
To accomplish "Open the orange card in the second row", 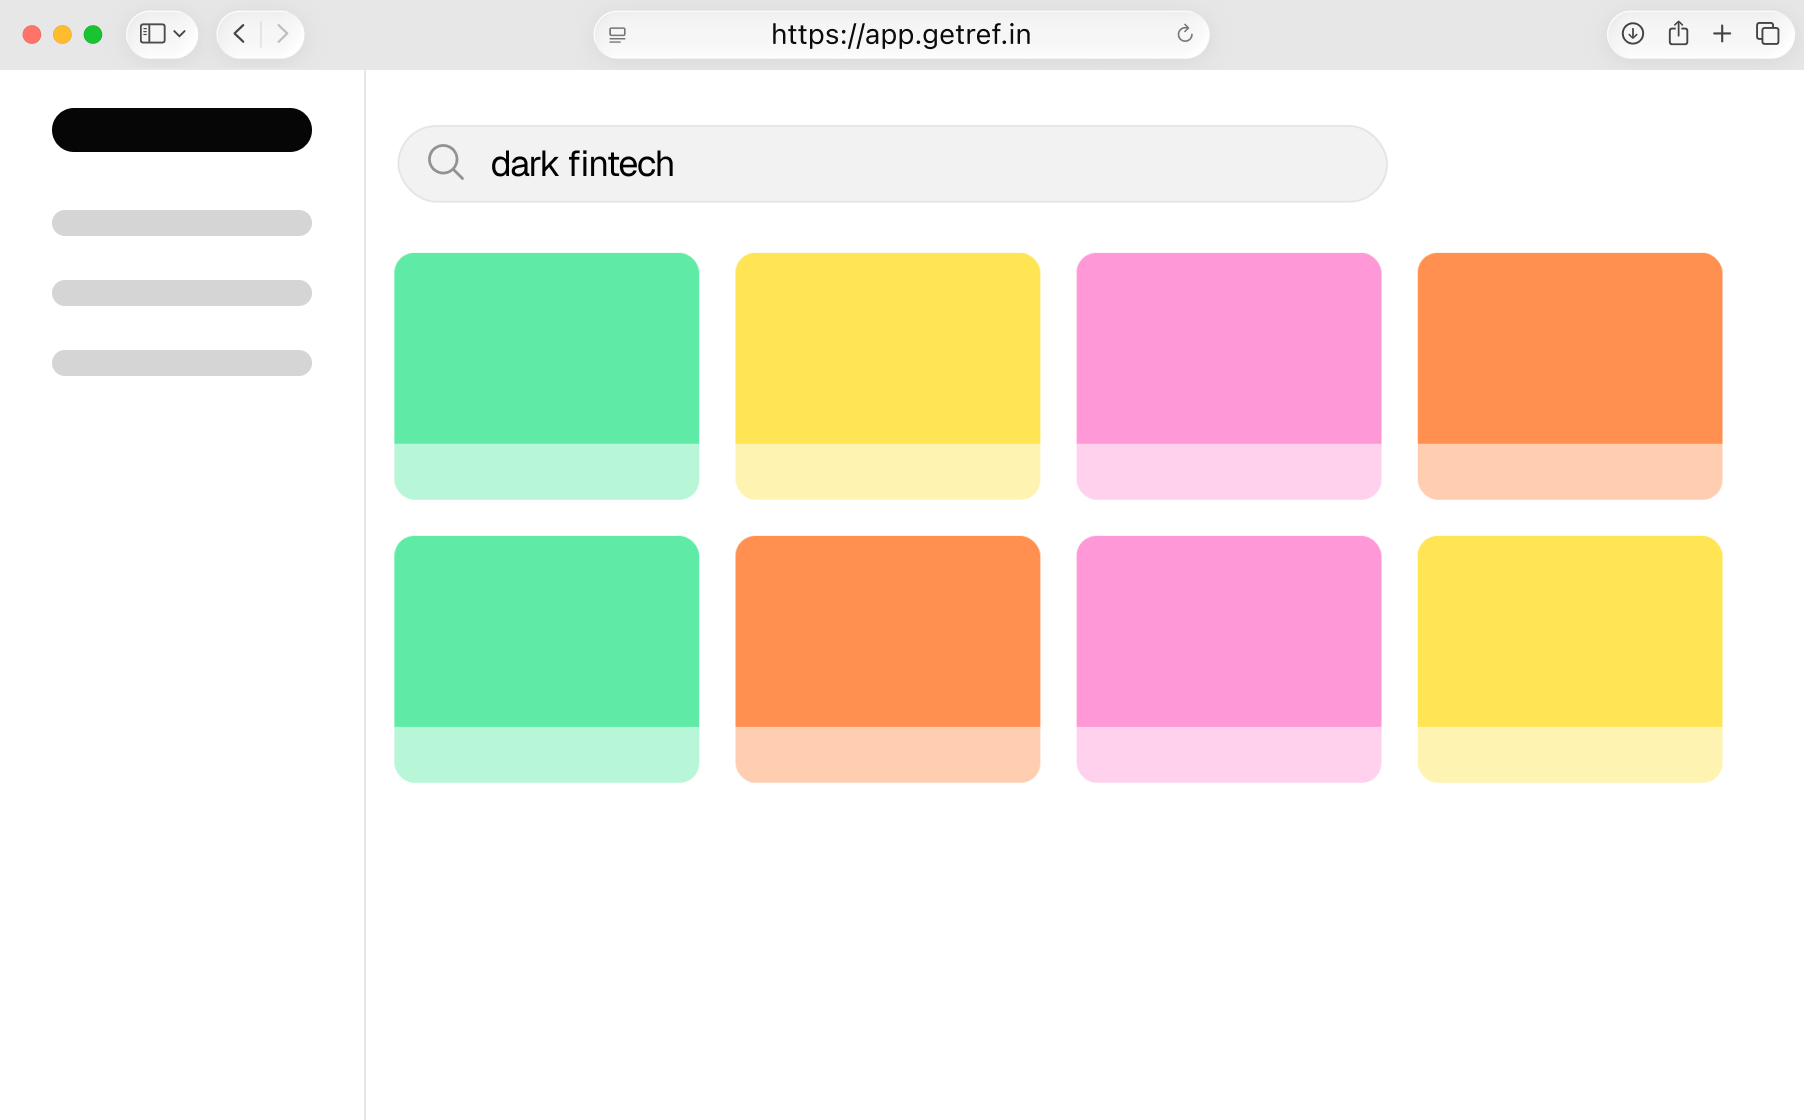I will click(x=888, y=659).
